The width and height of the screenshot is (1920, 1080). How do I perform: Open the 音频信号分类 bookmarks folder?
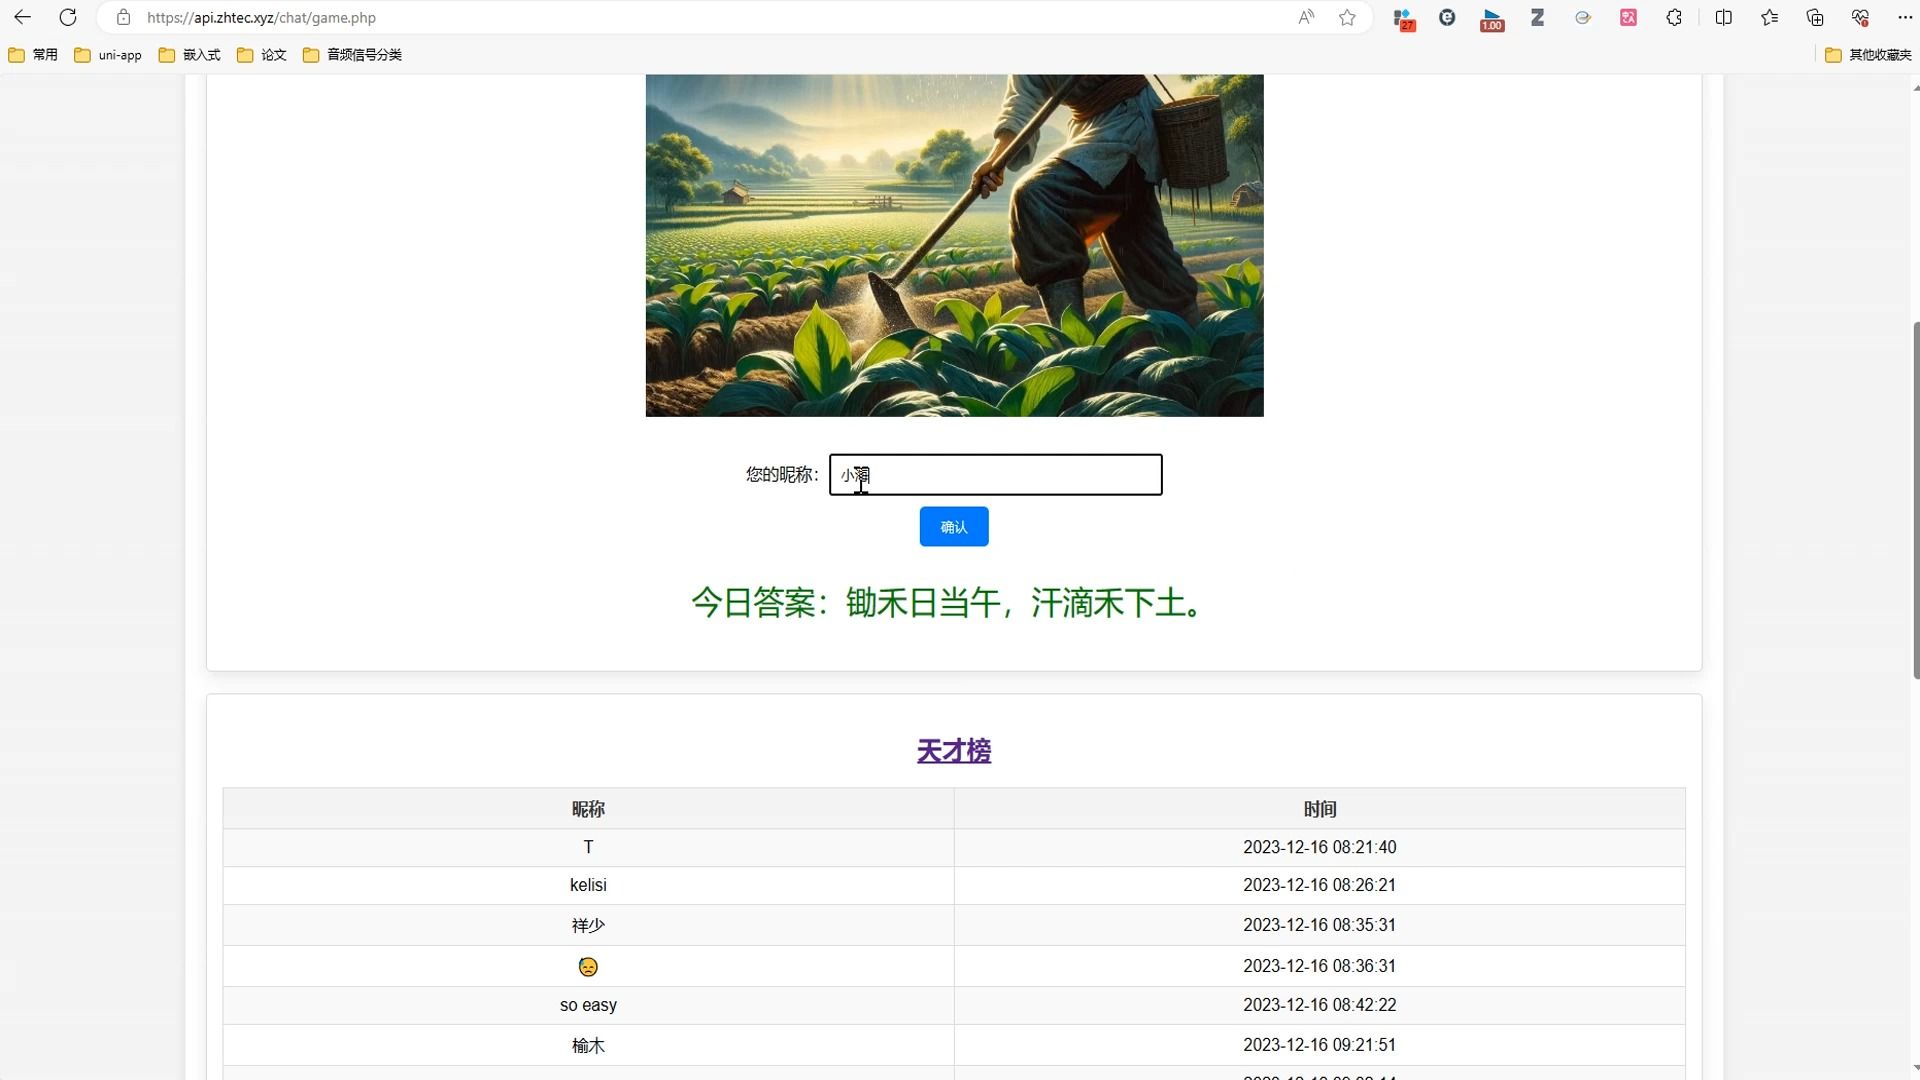352,55
